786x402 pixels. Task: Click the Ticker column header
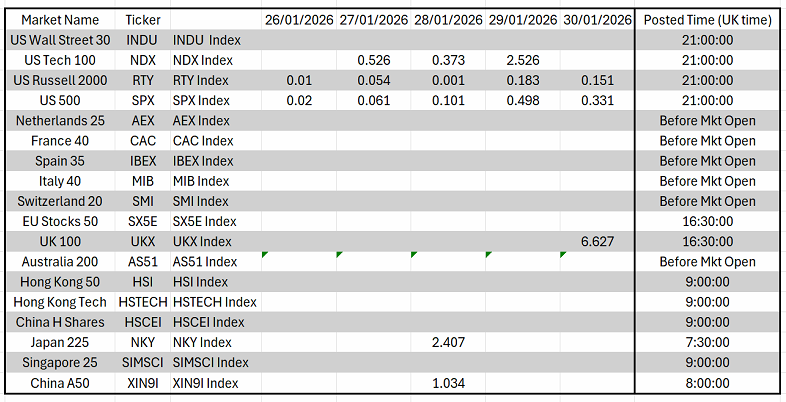pos(143,20)
